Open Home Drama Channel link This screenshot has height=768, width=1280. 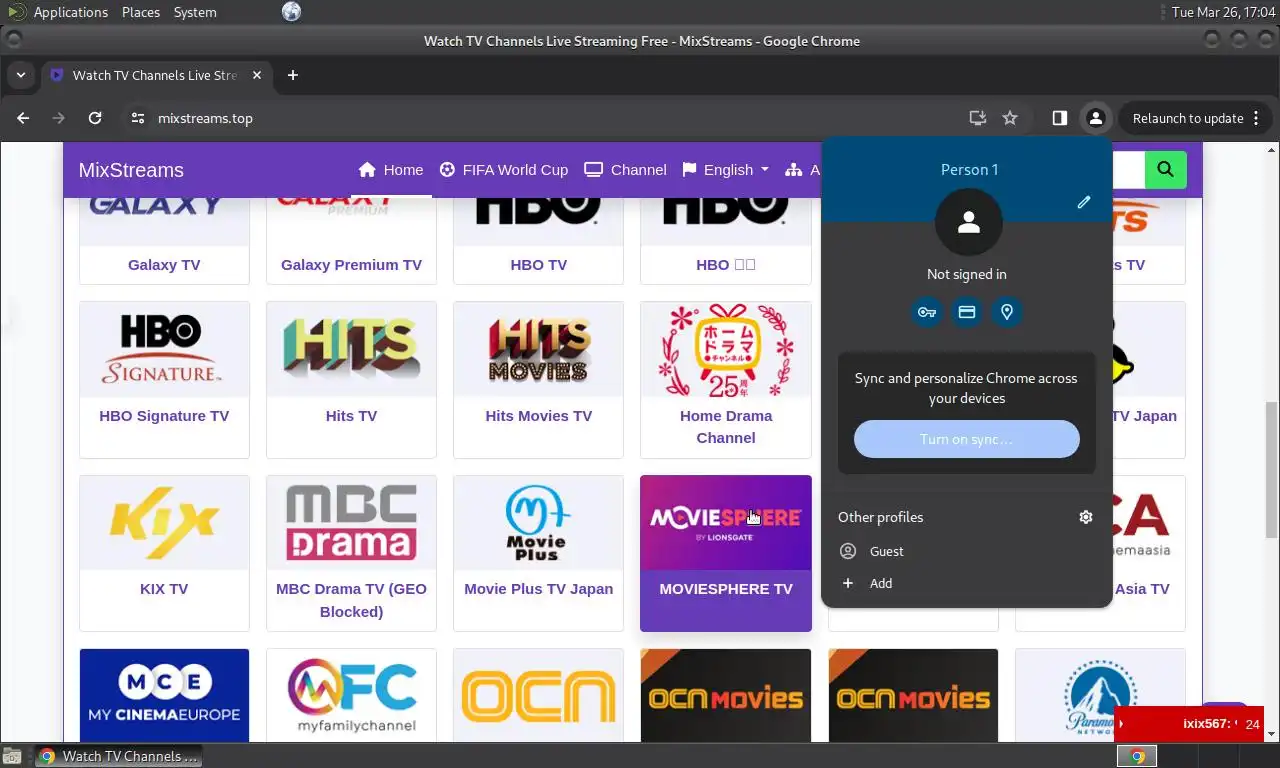tap(726, 427)
